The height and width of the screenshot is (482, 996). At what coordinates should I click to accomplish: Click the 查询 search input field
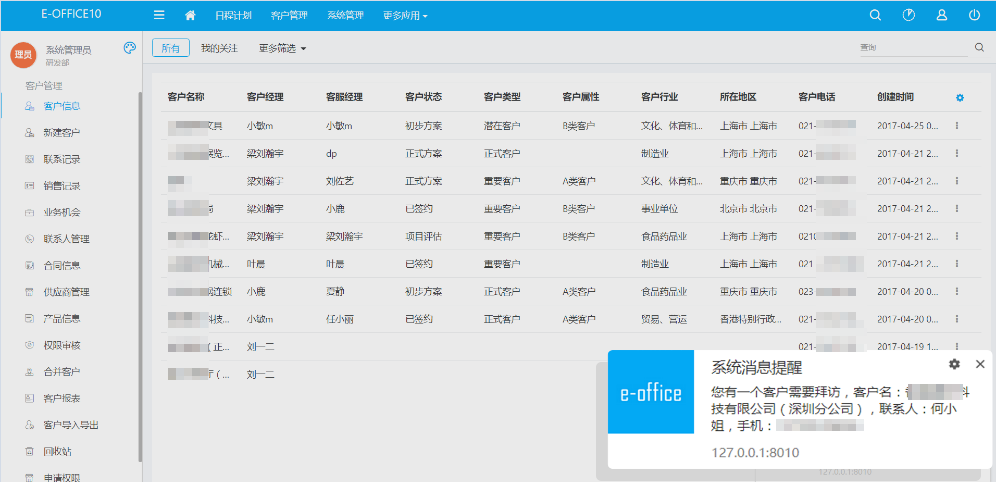(913, 48)
